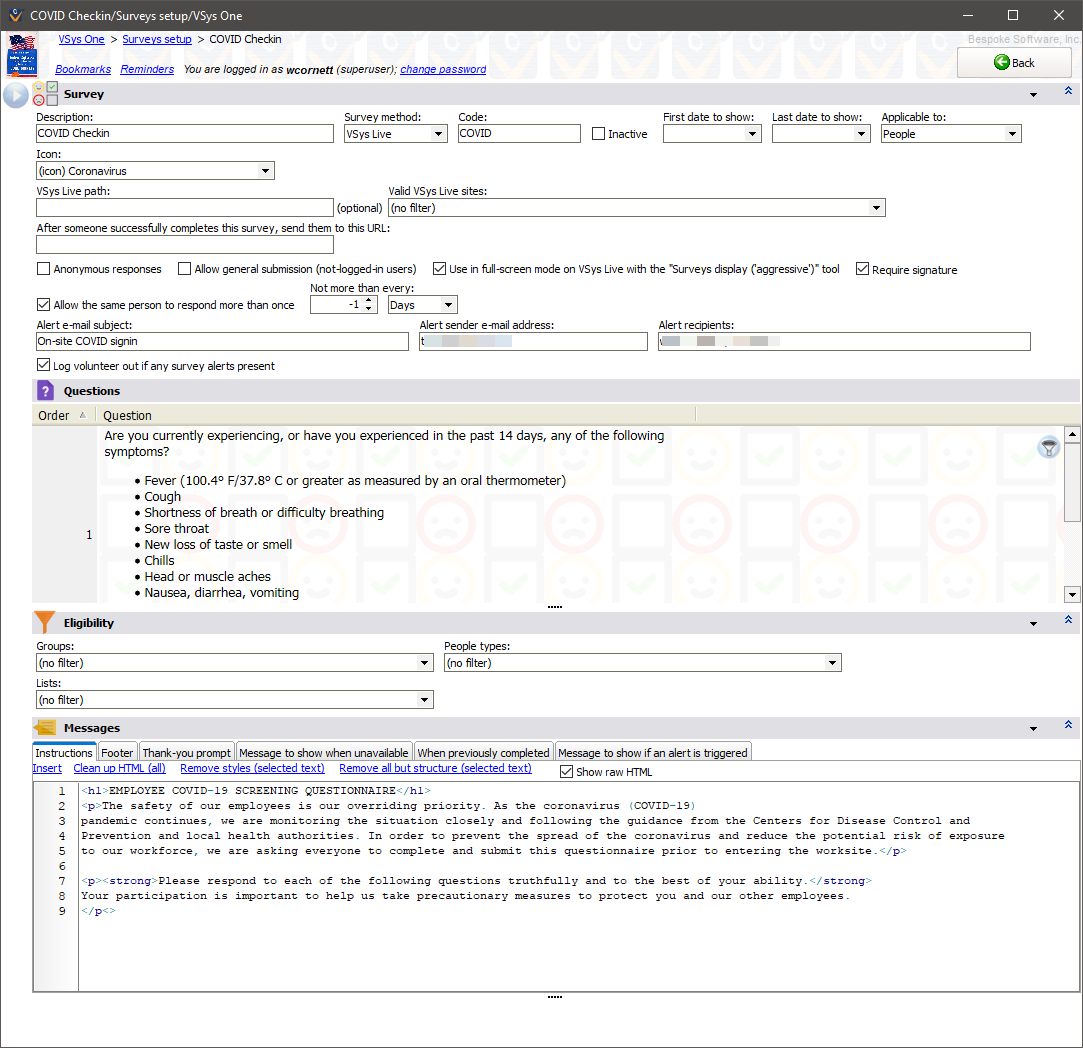Enable the Anonymous responses checkbox
Screen dimensions: 1083x1048
43,269
